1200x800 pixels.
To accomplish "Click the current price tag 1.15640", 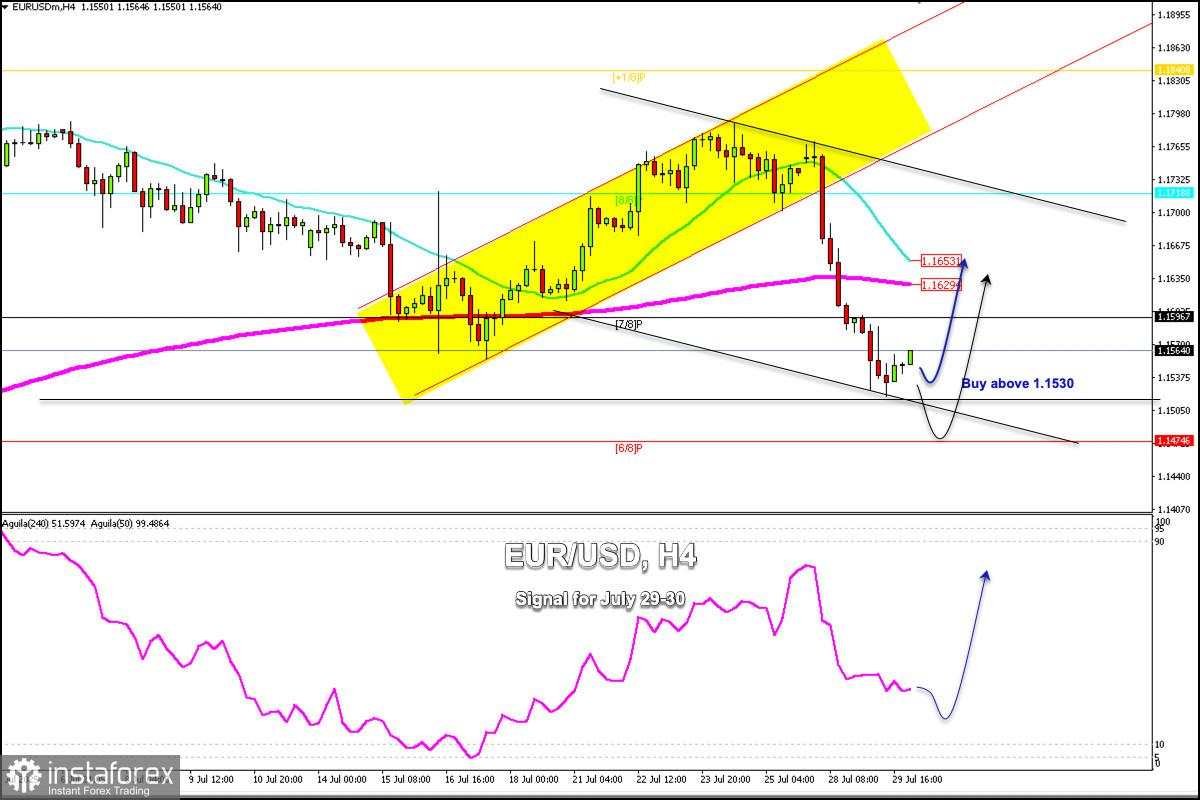I will [x=1172, y=351].
